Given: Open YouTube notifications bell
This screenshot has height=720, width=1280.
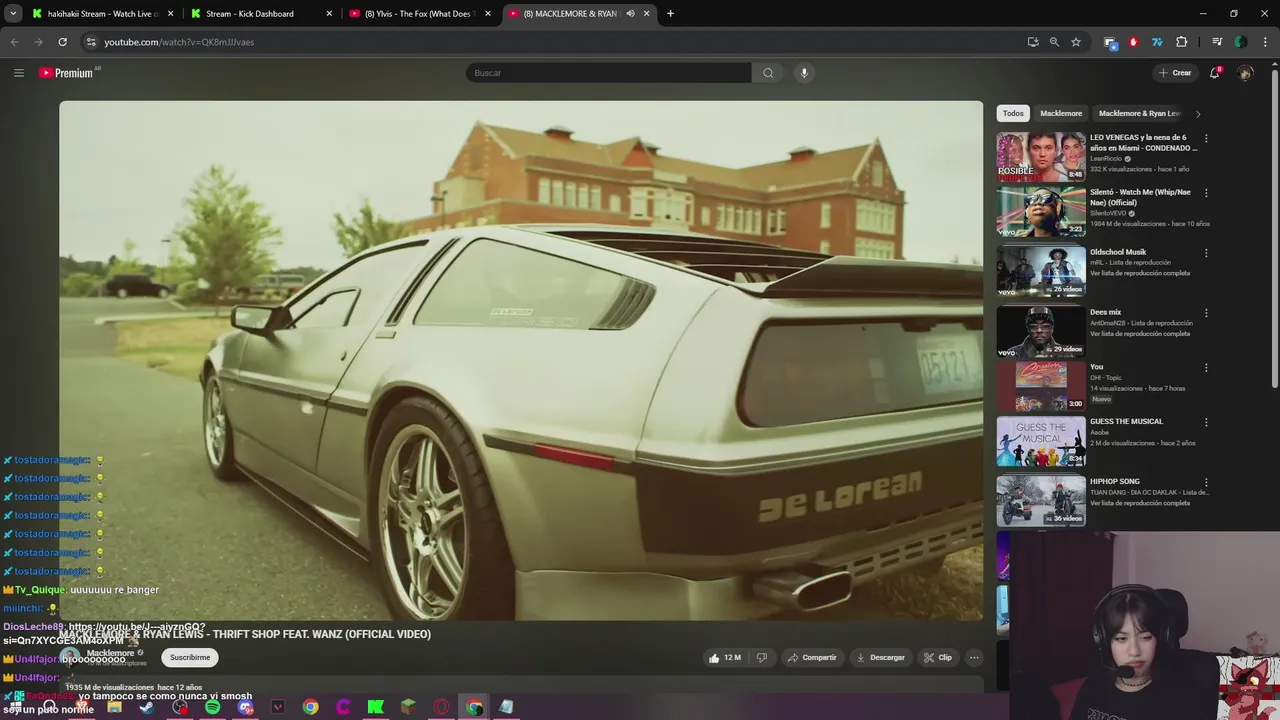Looking at the screenshot, I should coord(1215,73).
